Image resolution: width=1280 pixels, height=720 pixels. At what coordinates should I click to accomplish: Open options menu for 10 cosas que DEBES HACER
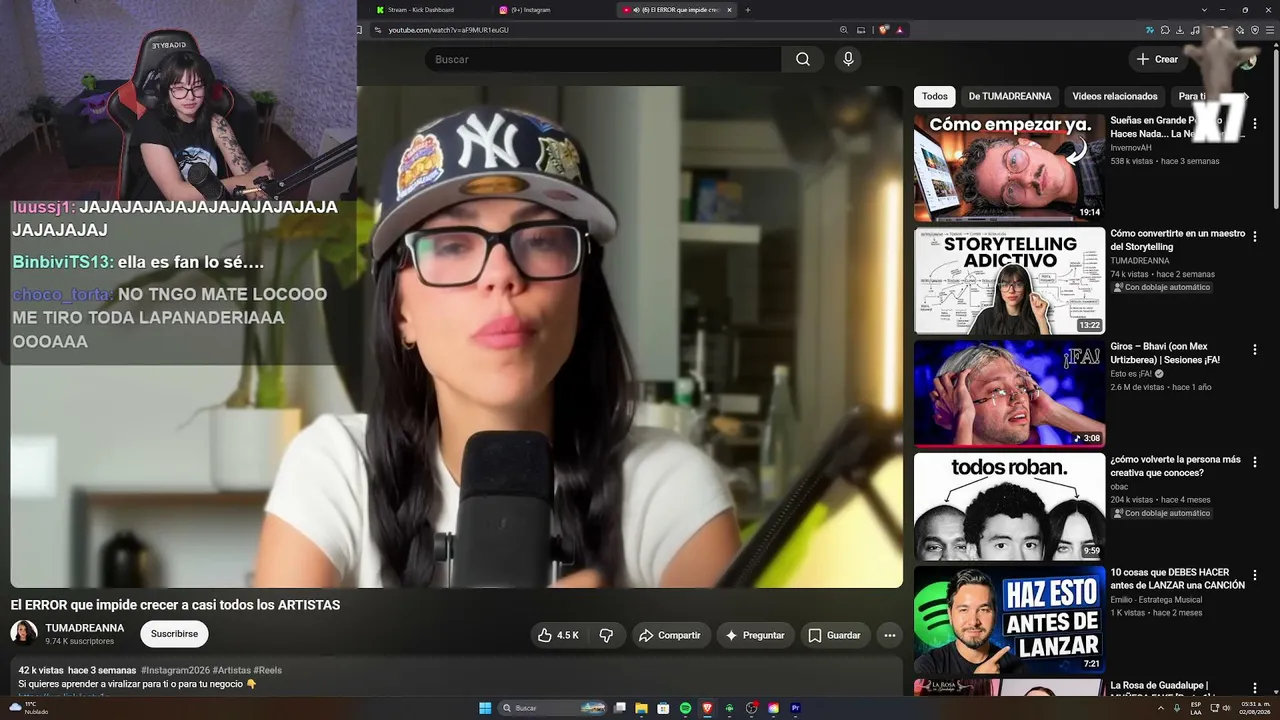(x=1255, y=576)
